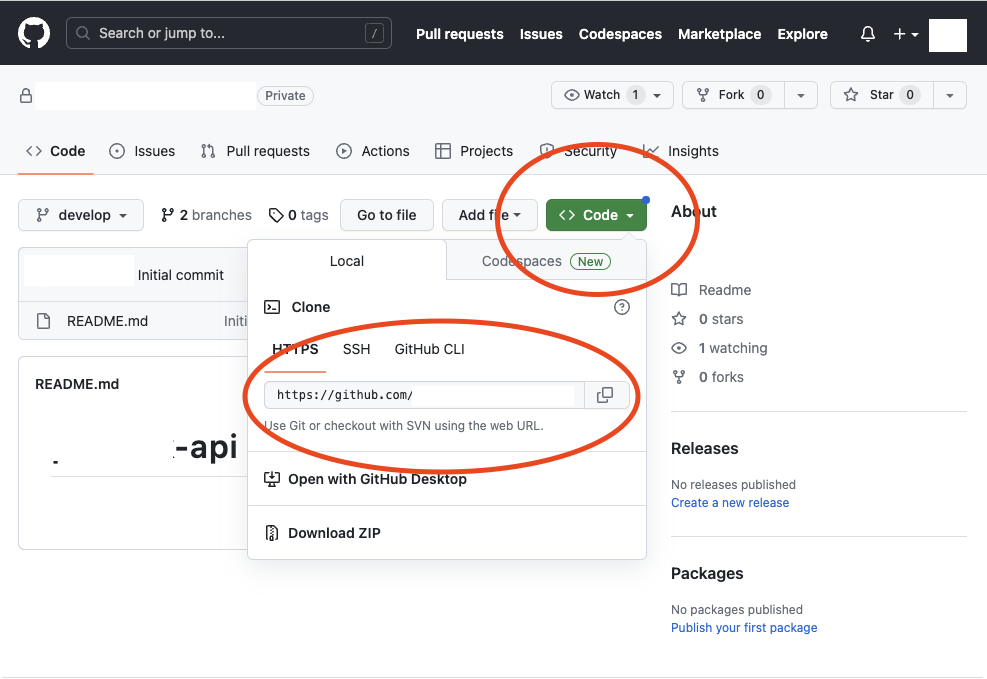The height and width of the screenshot is (679, 987).
Task: Go to Codespaces in top navigation
Action: pos(620,34)
